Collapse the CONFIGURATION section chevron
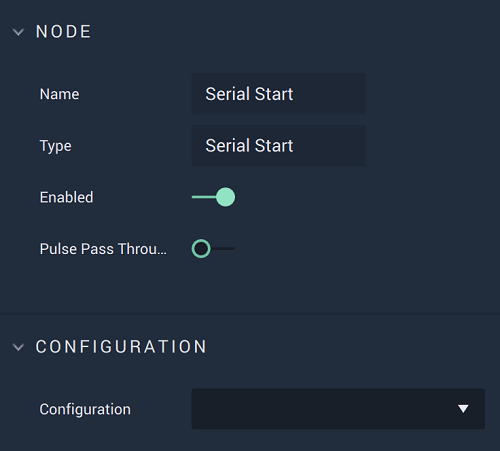The width and height of the screenshot is (500, 451). click(x=18, y=347)
